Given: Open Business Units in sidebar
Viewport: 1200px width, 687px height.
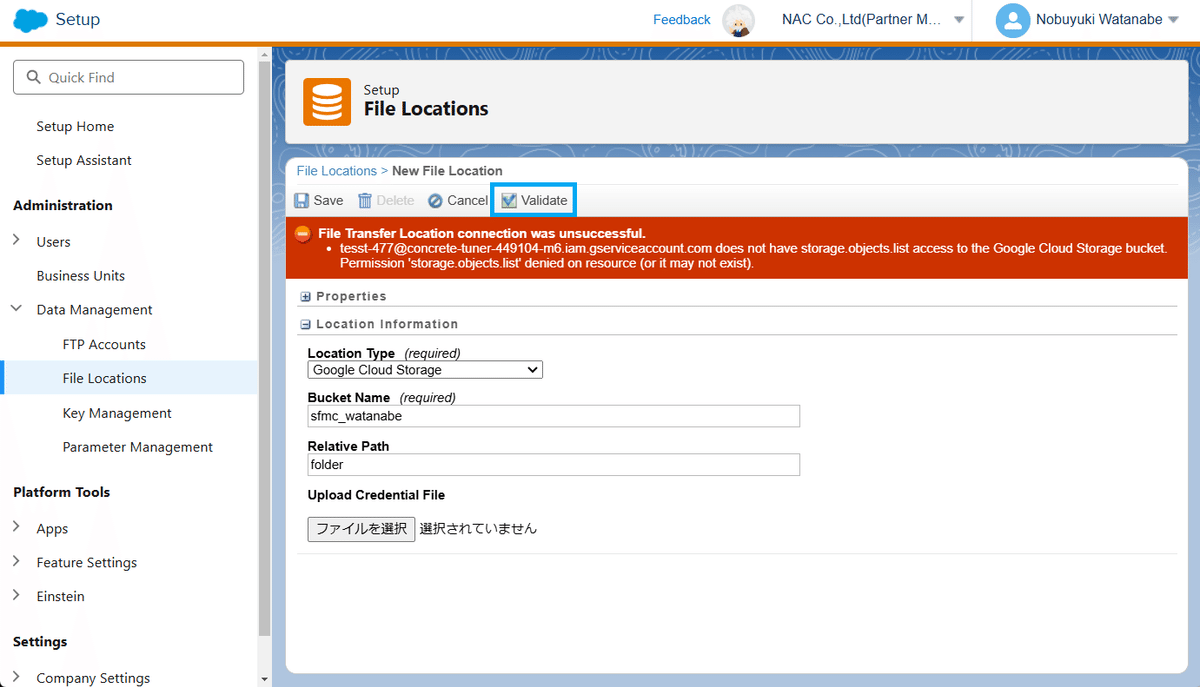Looking at the screenshot, I should [81, 275].
